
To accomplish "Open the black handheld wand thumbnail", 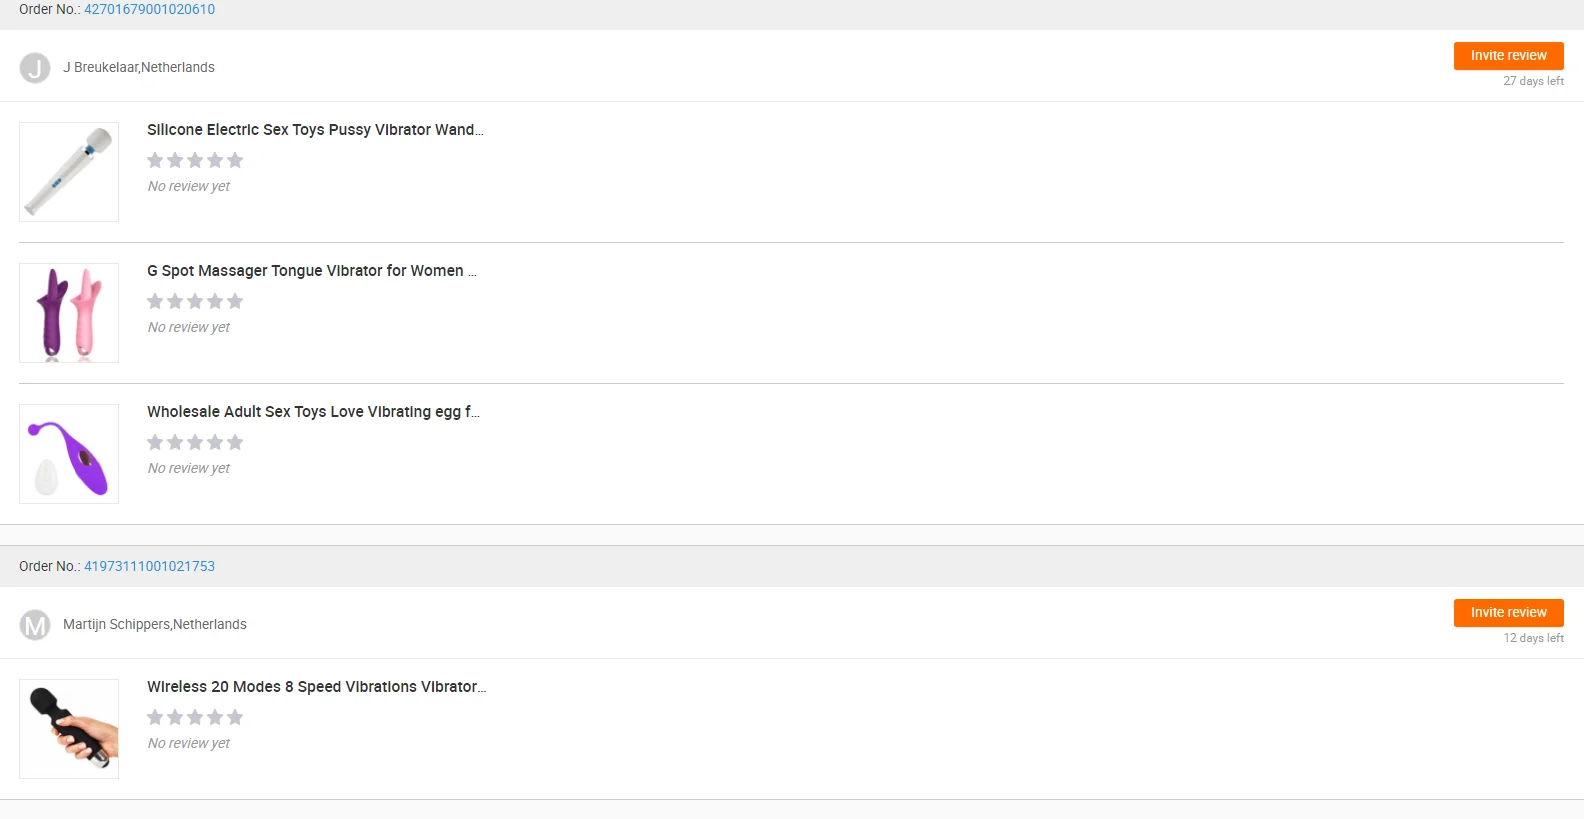I will (69, 729).
